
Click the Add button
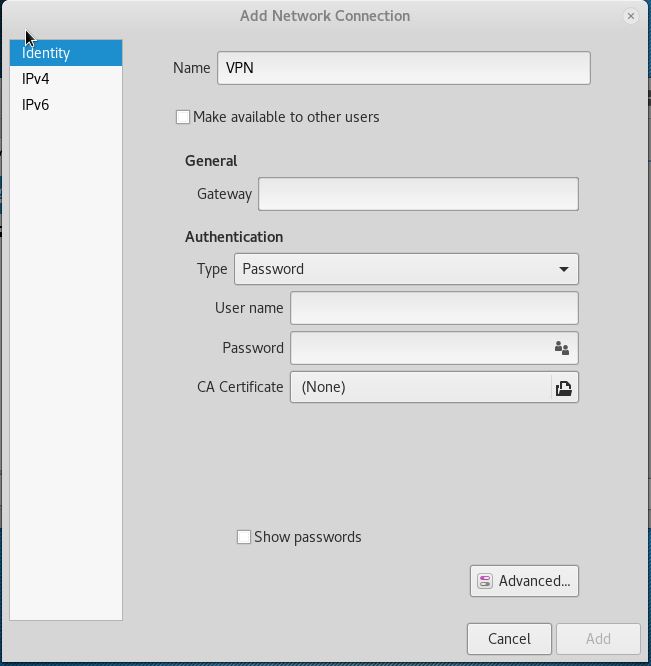(x=598, y=639)
